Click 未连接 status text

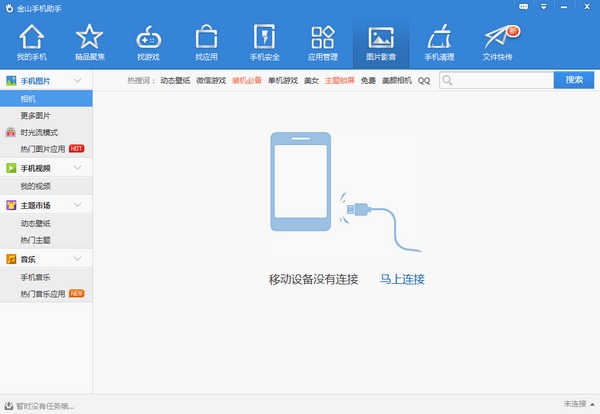(575, 404)
